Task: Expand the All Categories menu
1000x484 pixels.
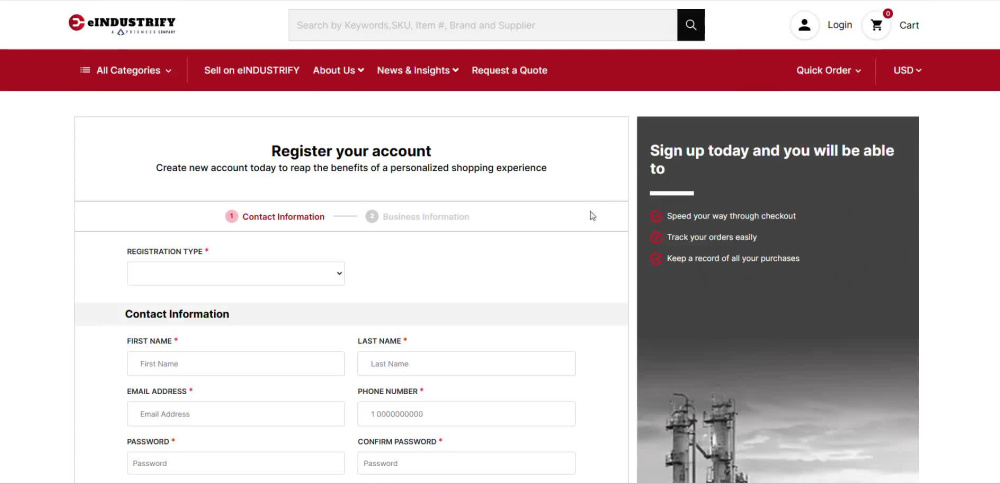Action: coord(126,70)
